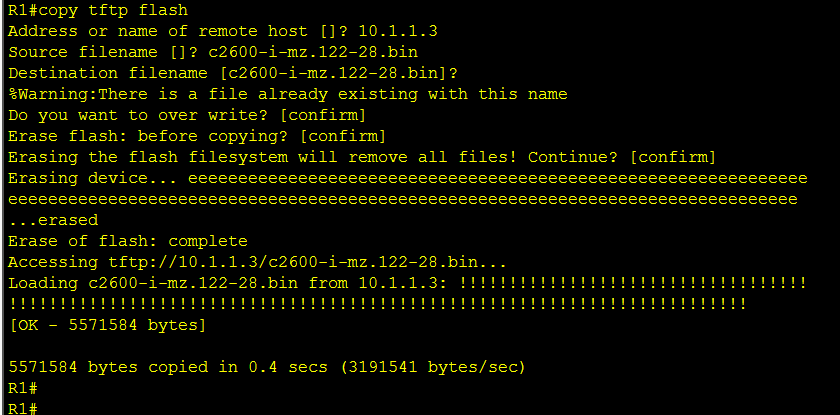Click the last R1# prompt at bottom
The width and height of the screenshot is (840, 415).
pos(22,409)
